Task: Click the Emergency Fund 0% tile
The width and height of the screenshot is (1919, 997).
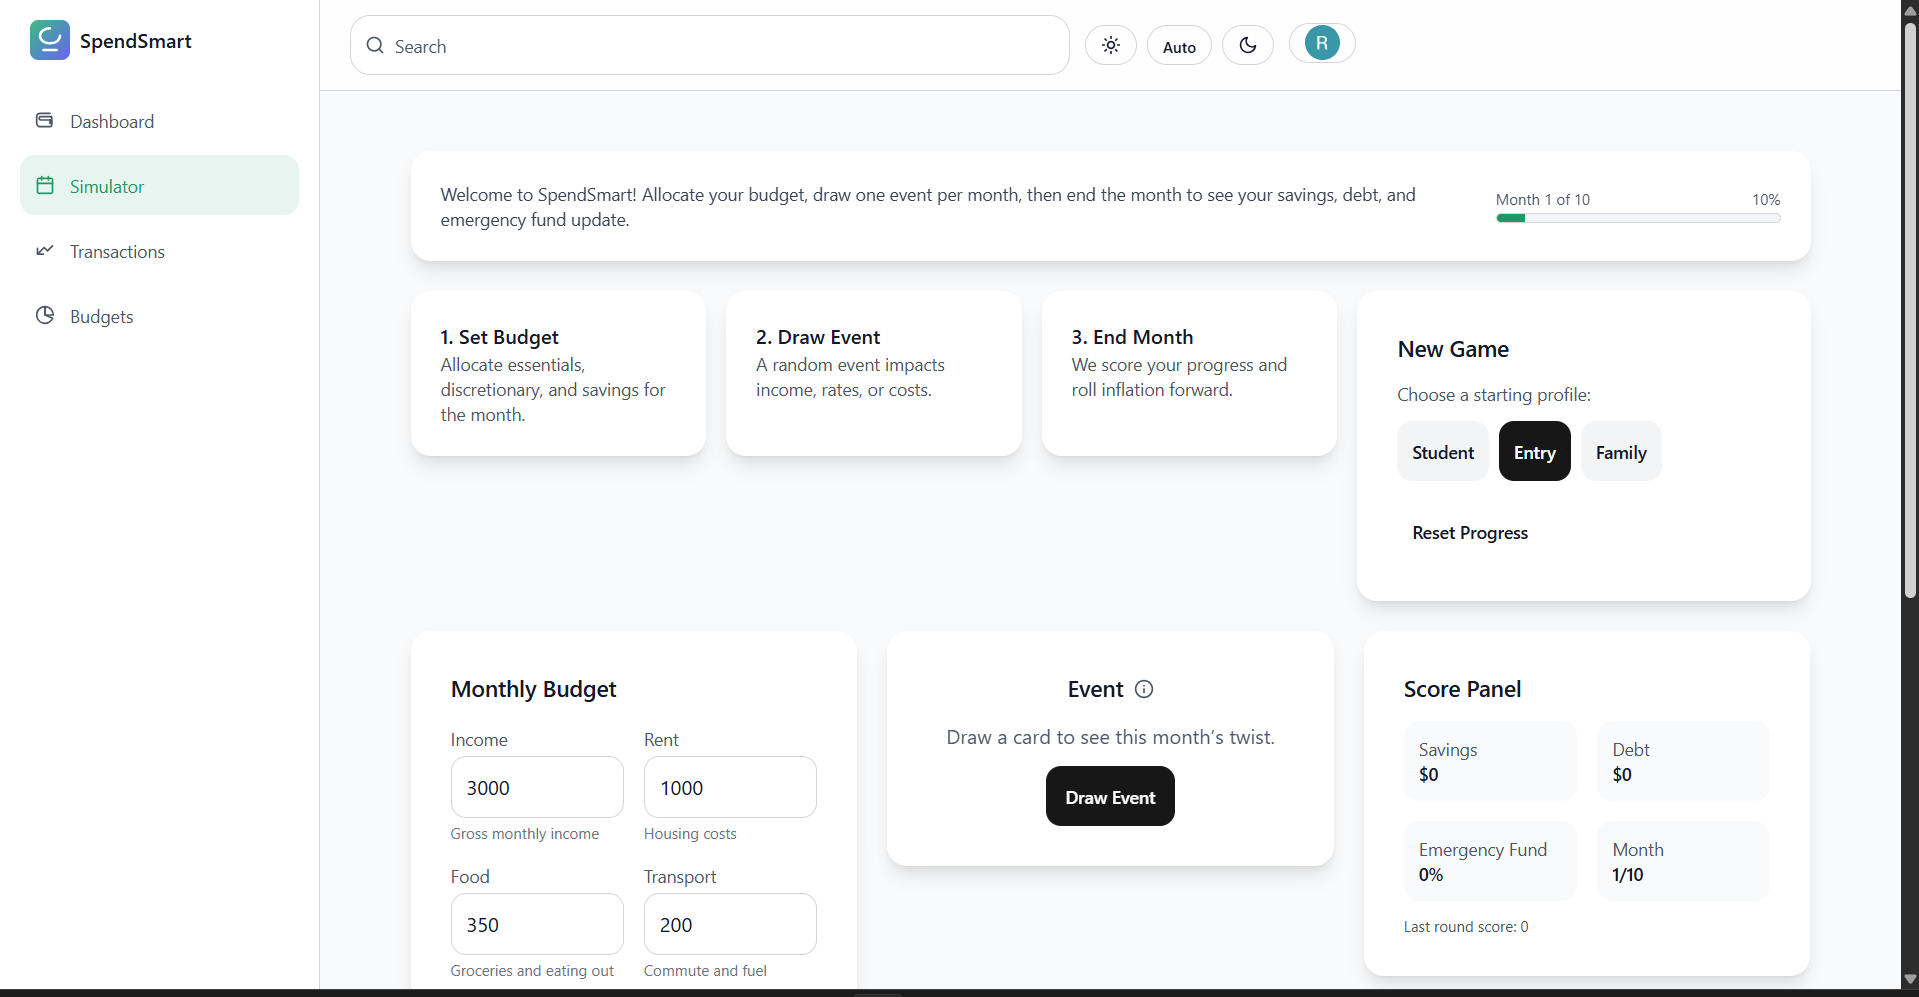Action: [1490, 861]
